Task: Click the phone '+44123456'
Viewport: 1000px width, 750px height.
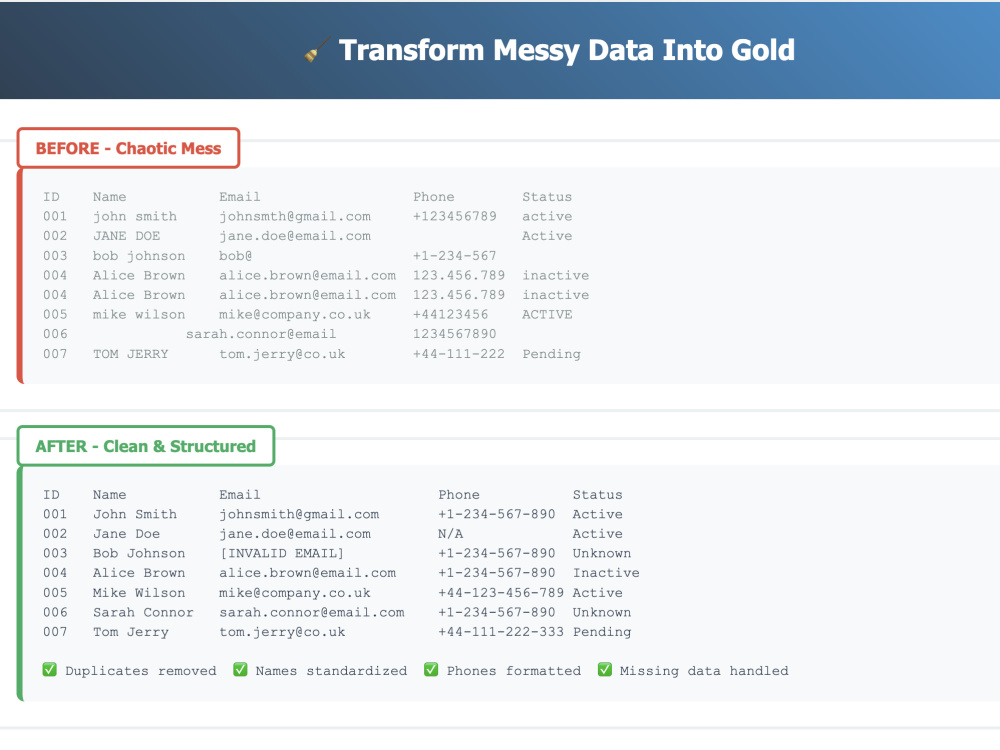Action: click(x=450, y=314)
